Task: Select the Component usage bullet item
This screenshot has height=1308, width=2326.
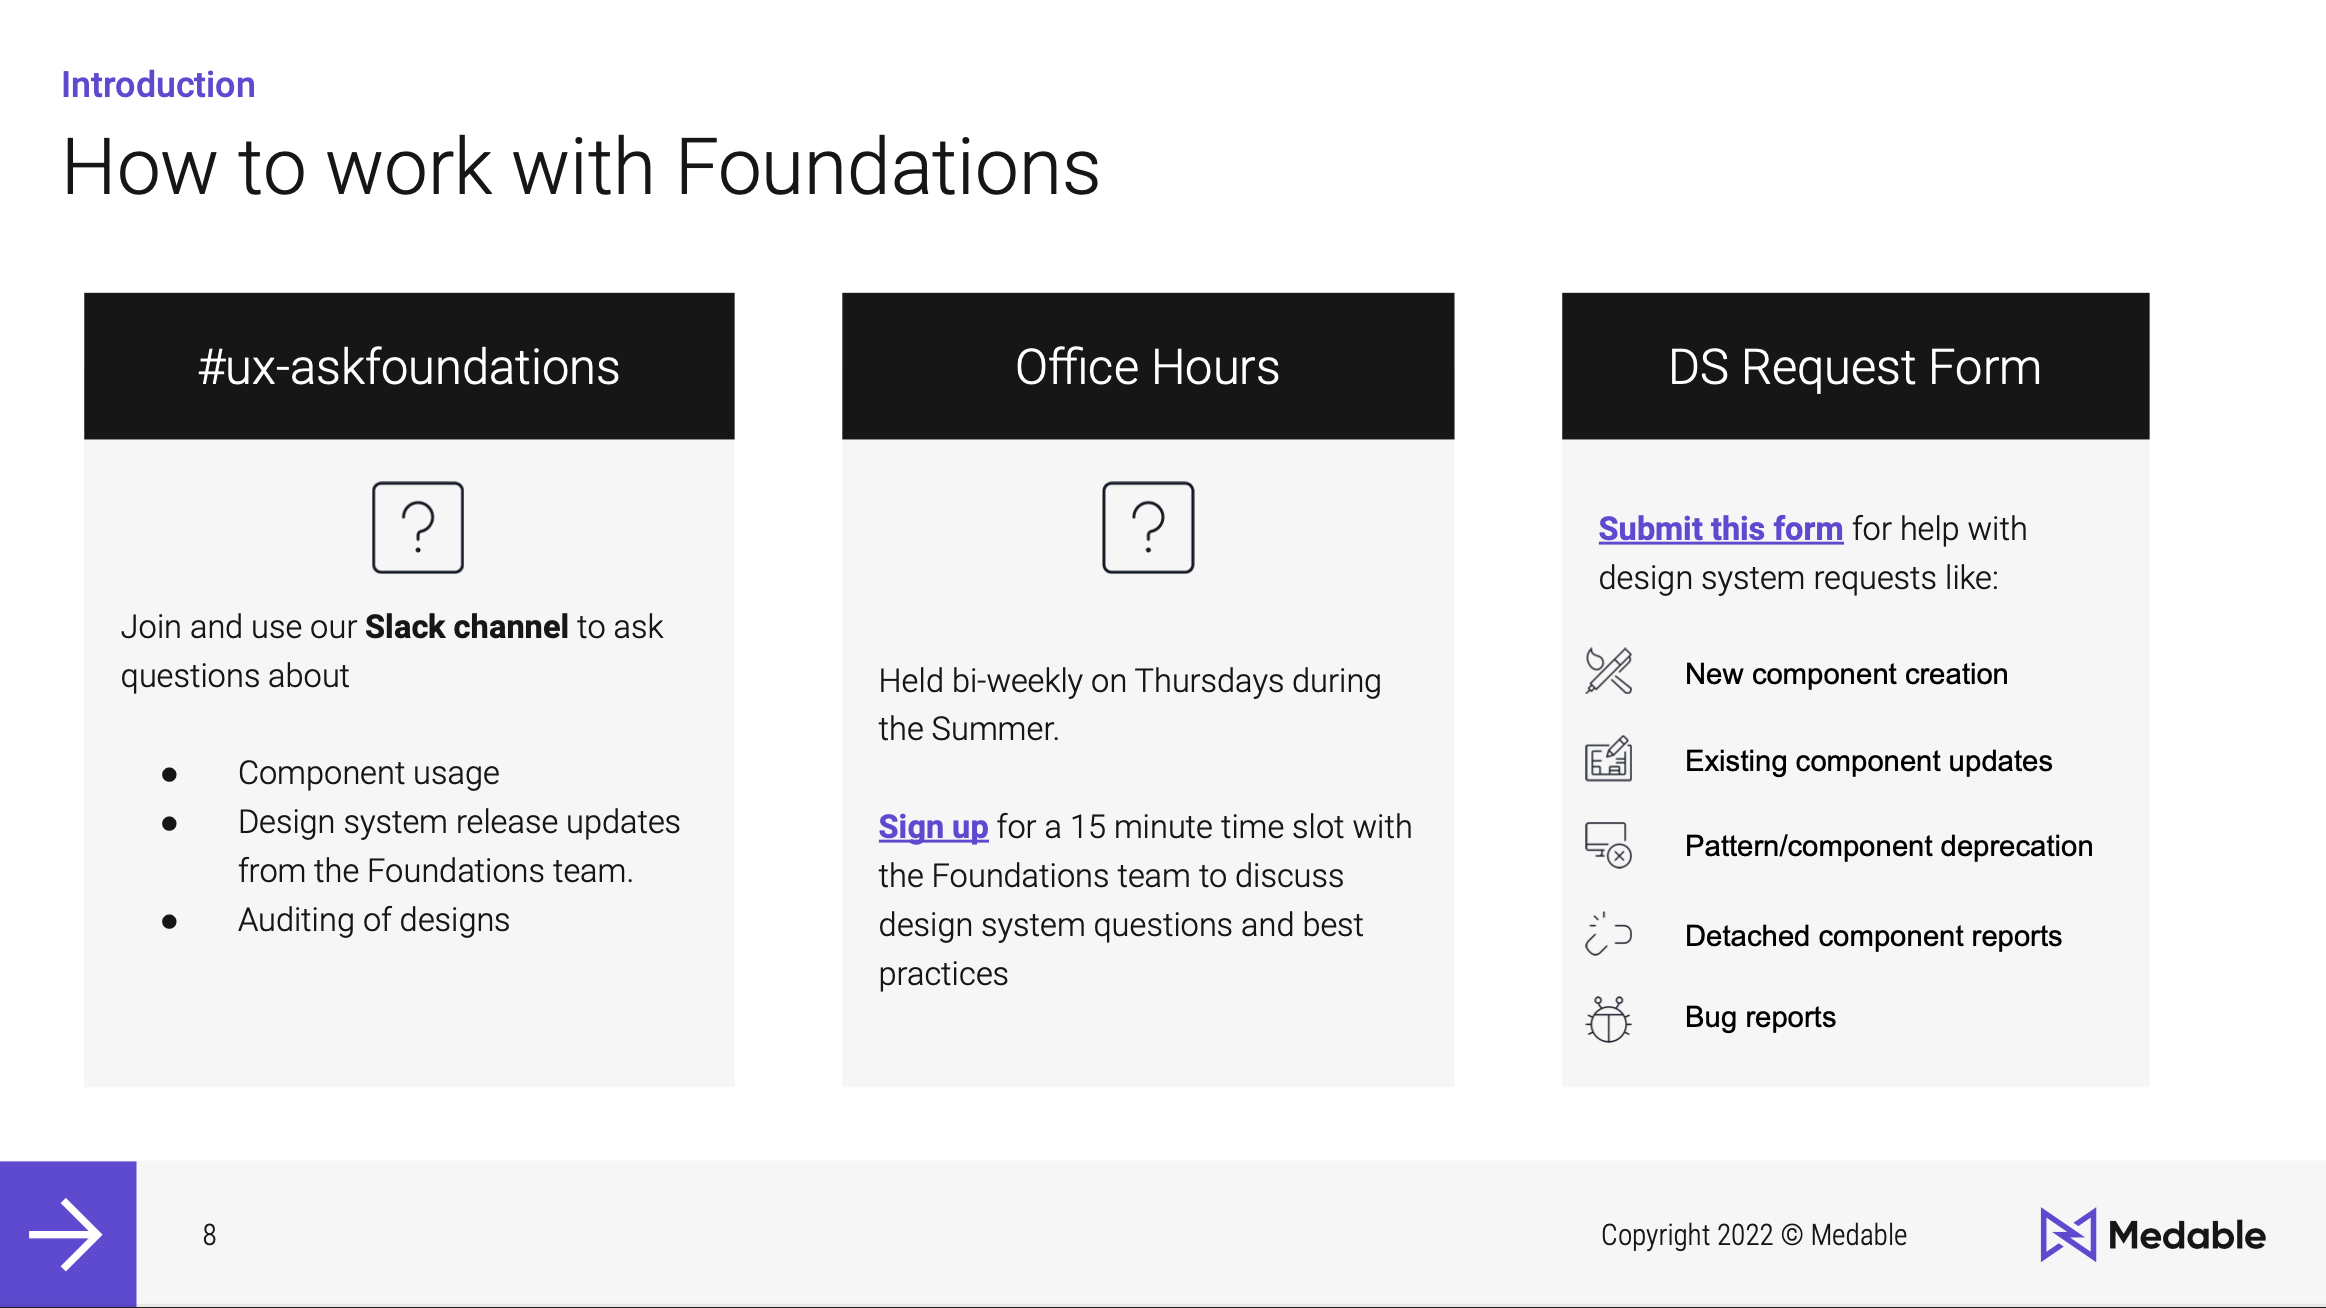Action: (x=369, y=772)
